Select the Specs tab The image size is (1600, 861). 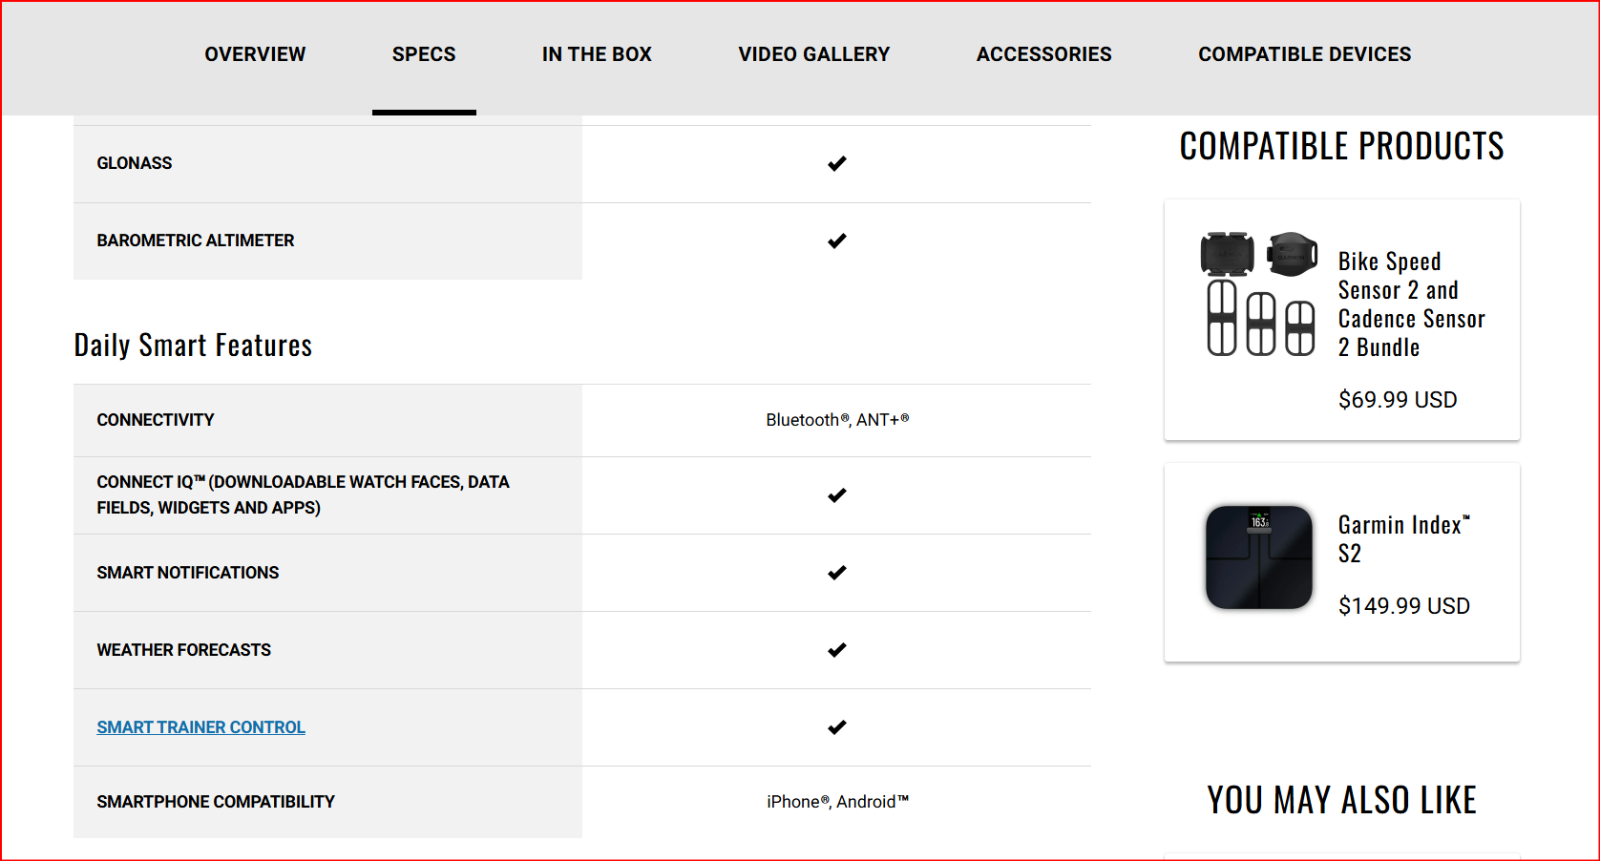click(x=424, y=54)
